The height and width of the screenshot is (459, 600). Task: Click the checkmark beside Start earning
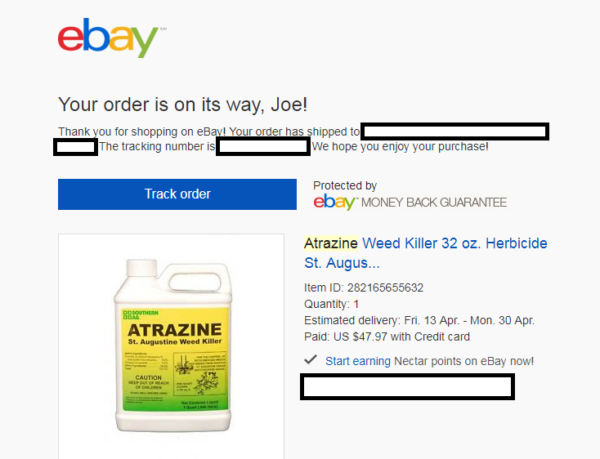[311, 360]
